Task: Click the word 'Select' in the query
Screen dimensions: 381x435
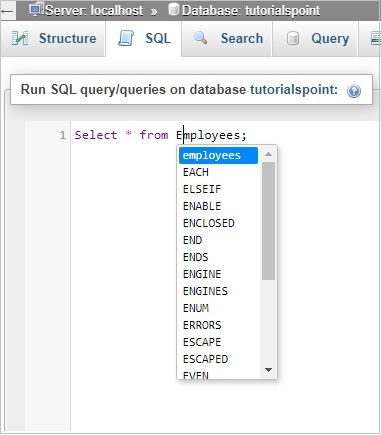Action: pos(96,135)
